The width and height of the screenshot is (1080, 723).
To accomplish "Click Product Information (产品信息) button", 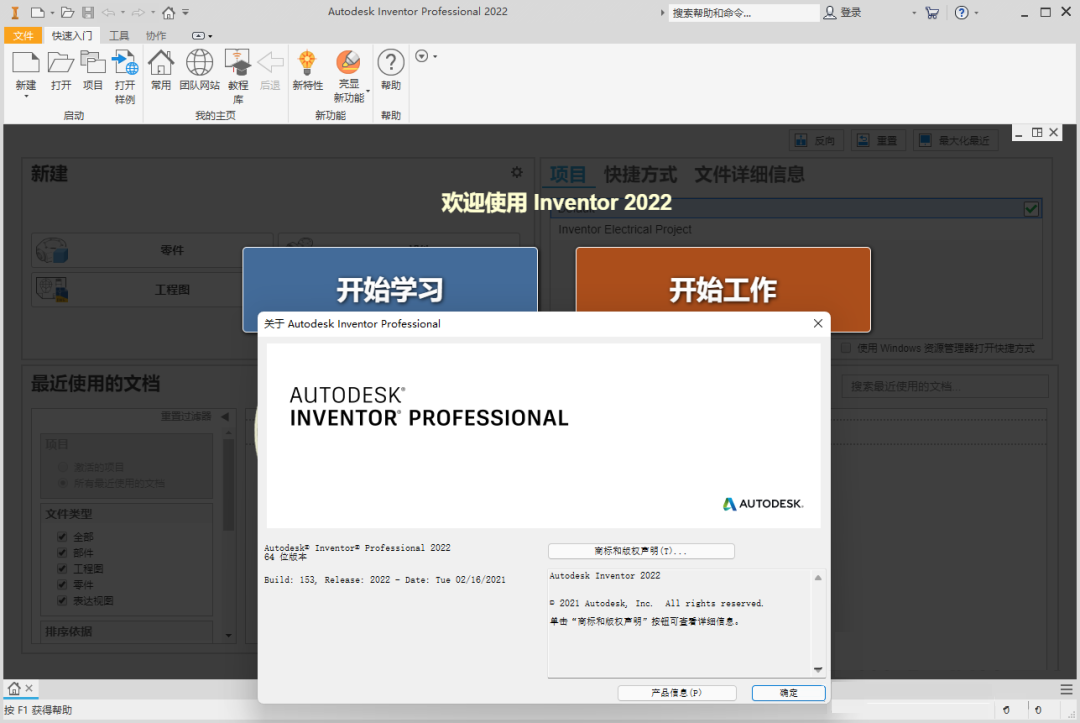I will (677, 693).
